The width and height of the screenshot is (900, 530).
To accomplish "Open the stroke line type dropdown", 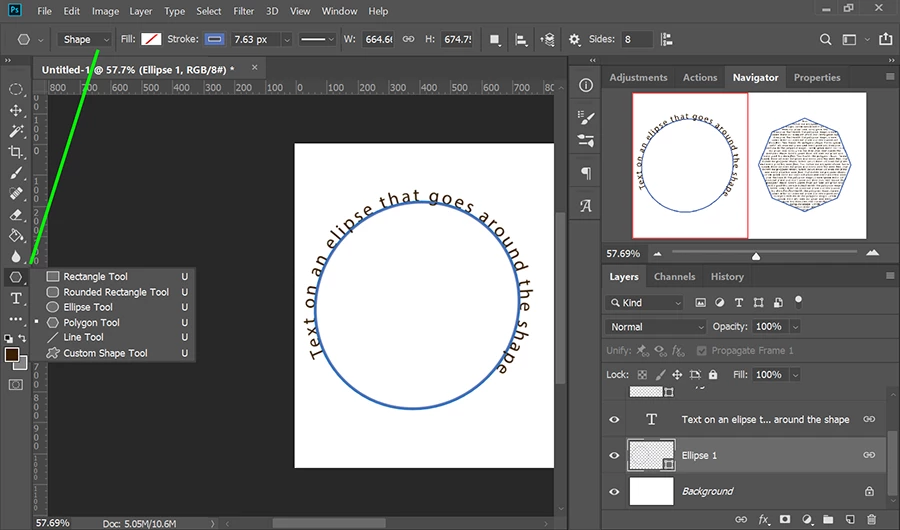I will pyautogui.click(x=317, y=39).
